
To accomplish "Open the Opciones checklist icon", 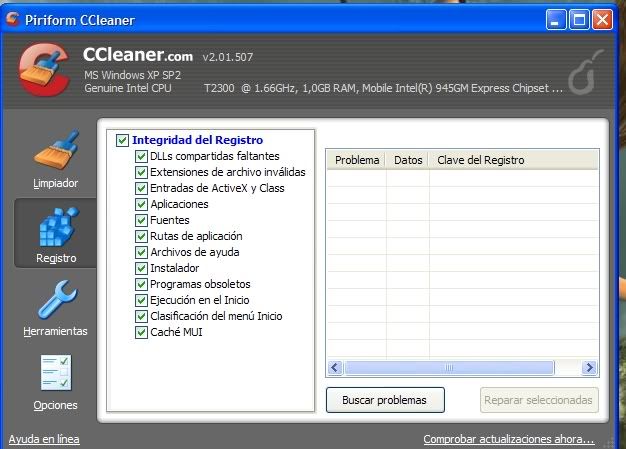I will point(56,373).
